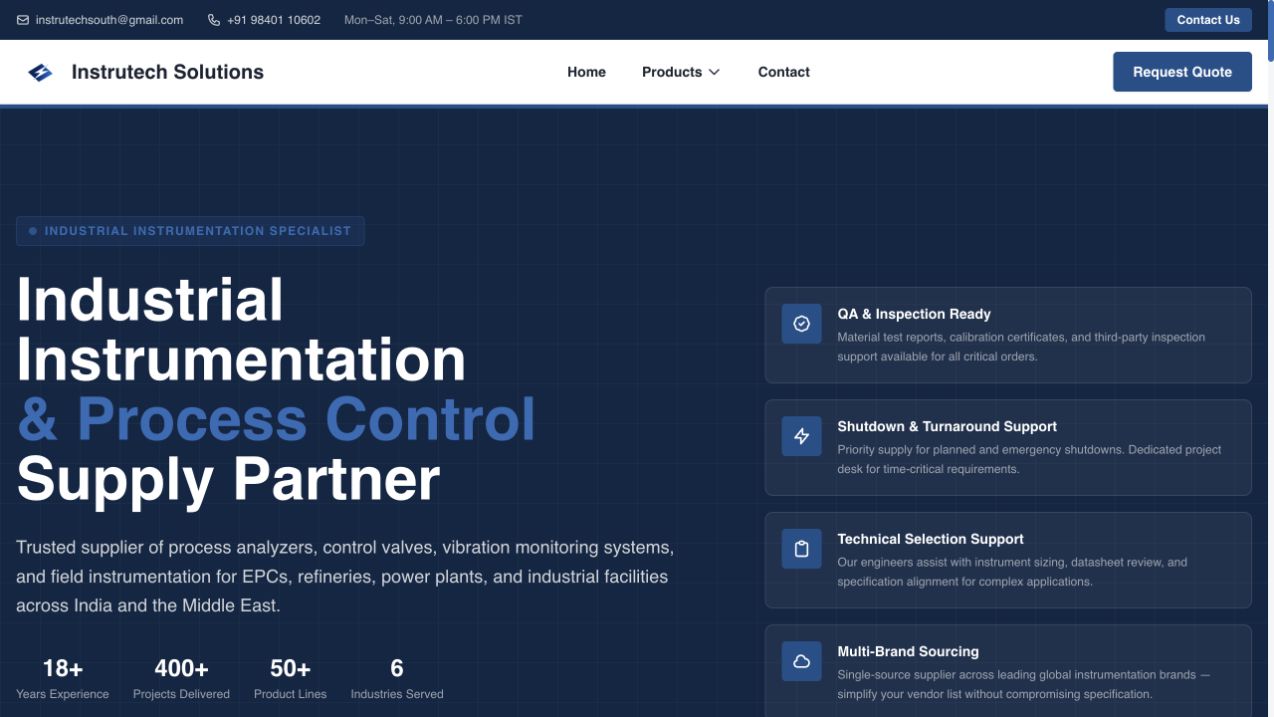Select the Shutdown & Turnaround Support card title
Screen dimensions: 1274x717
pos(947,426)
